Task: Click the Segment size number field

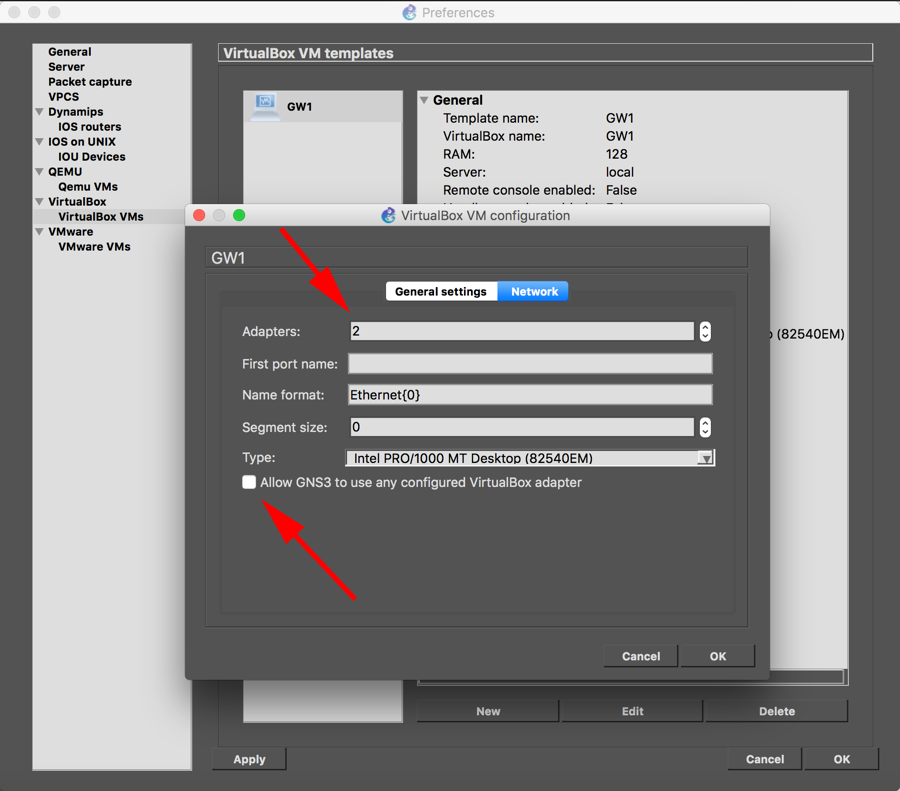Action: (522, 427)
